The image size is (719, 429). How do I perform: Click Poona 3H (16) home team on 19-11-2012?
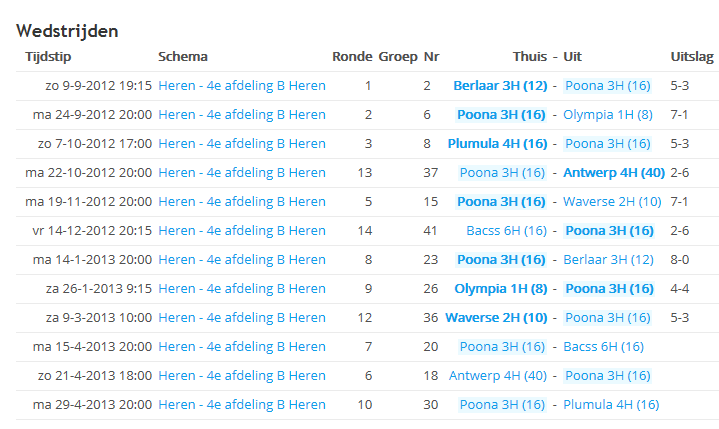[501, 202]
